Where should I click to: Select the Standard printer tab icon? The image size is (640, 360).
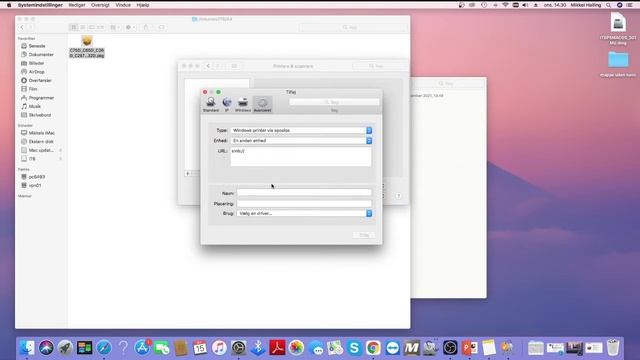211,104
